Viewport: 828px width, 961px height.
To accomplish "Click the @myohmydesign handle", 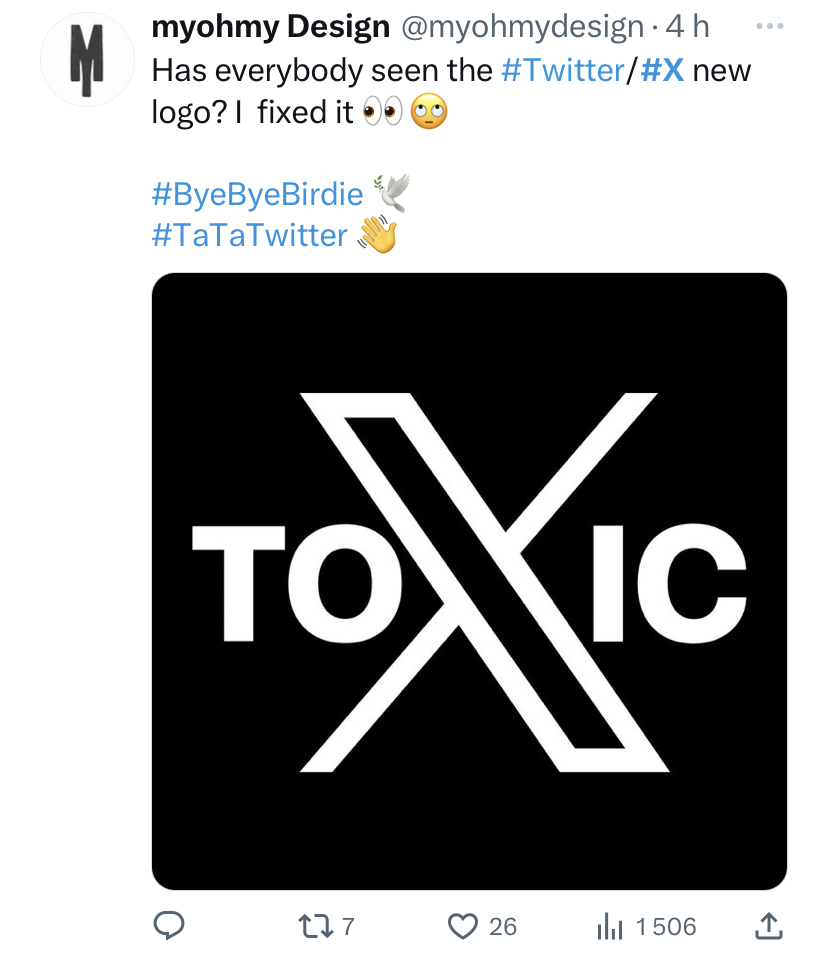I will tap(522, 28).
